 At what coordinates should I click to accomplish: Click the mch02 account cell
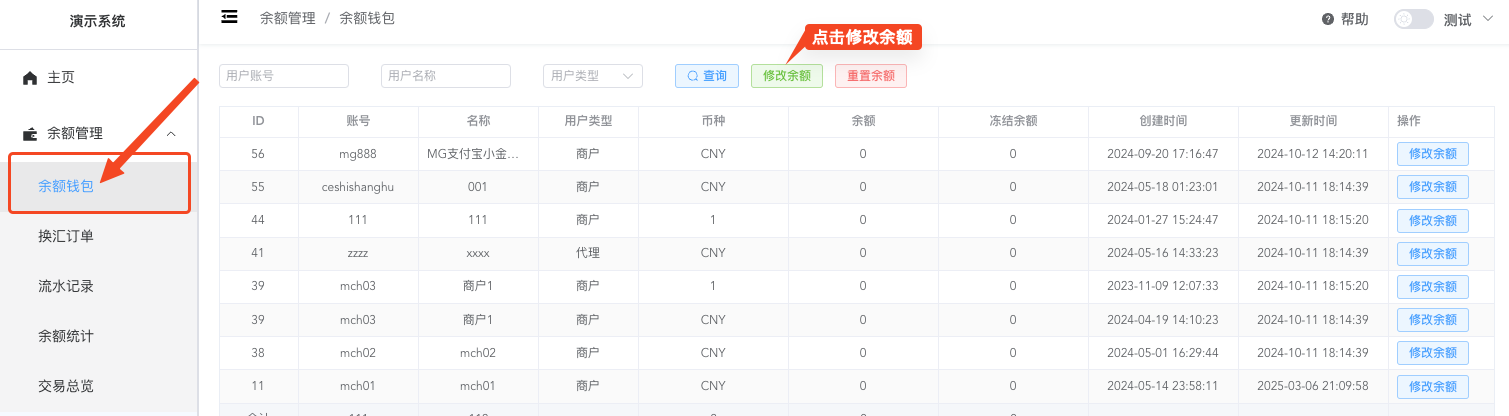click(358, 353)
